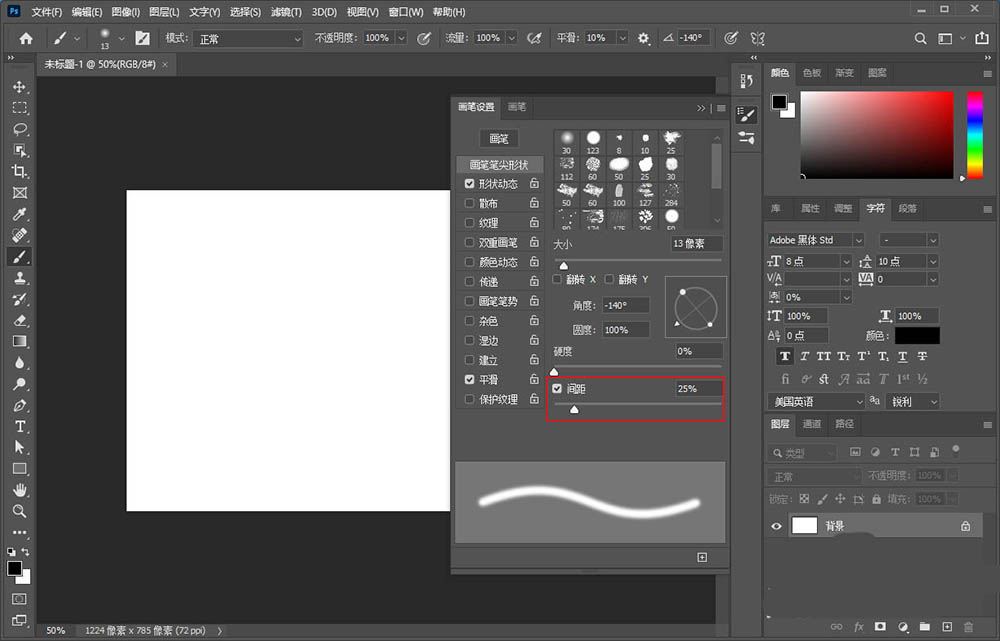Screen dimensions: 1000x641
Task: Open the 模式 blend mode dropdown
Action: pos(248,38)
